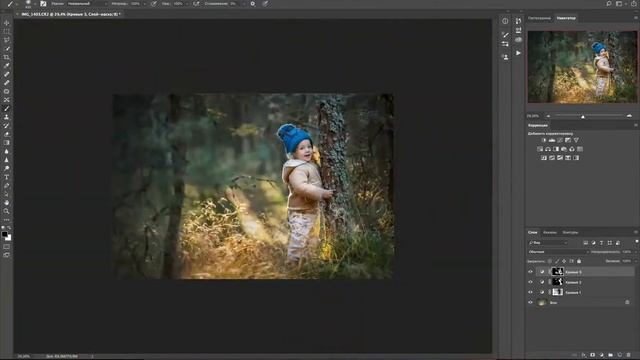Zoom in with Navigator large mountains button
Viewport: 640px width, 360px height.
click(629, 116)
